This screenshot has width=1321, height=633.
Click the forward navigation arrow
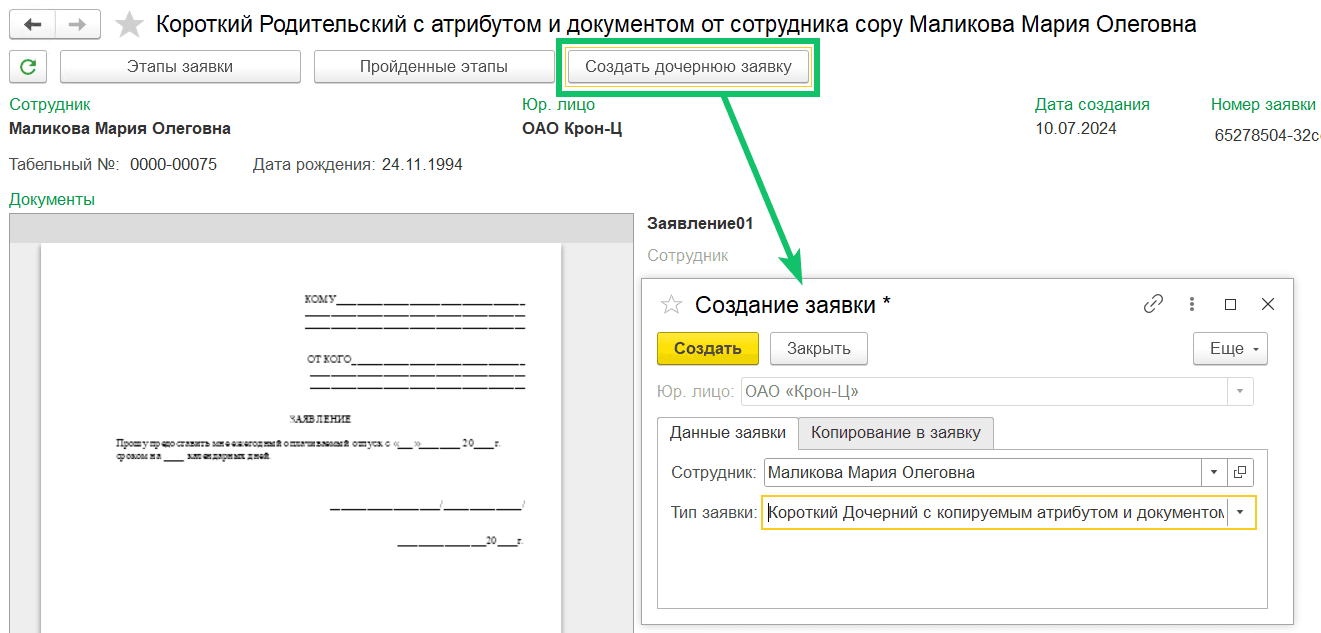(78, 24)
